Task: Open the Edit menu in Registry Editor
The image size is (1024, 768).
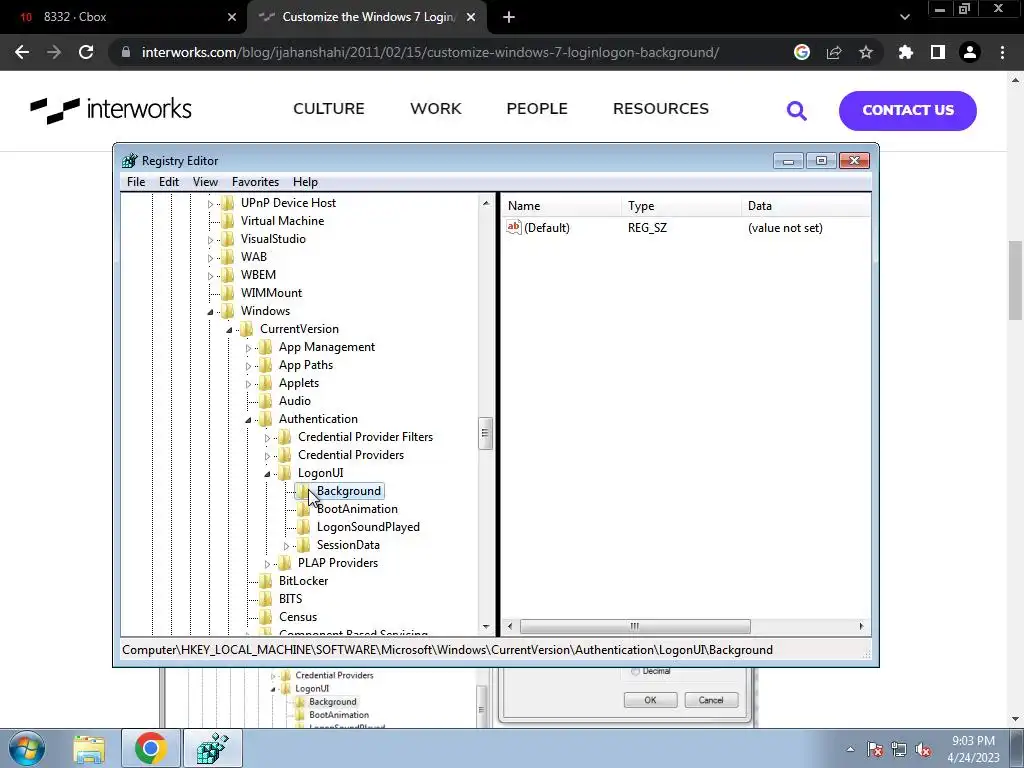Action: pyautogui.click(x=168, y=182)
